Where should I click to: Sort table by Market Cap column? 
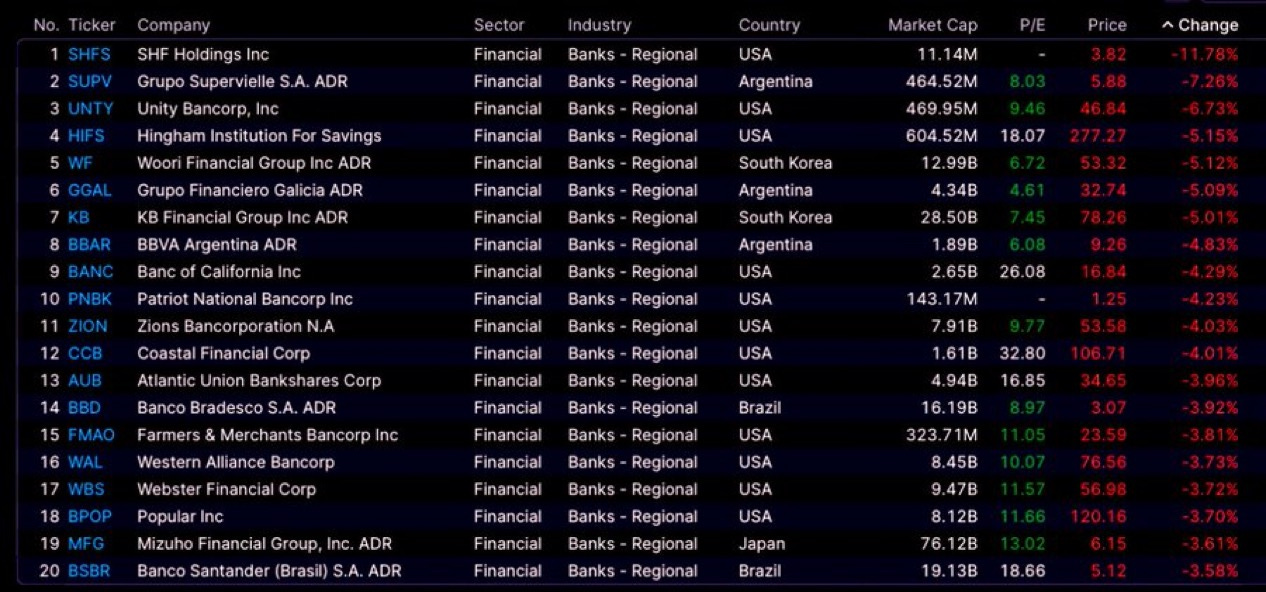[932, 25]
